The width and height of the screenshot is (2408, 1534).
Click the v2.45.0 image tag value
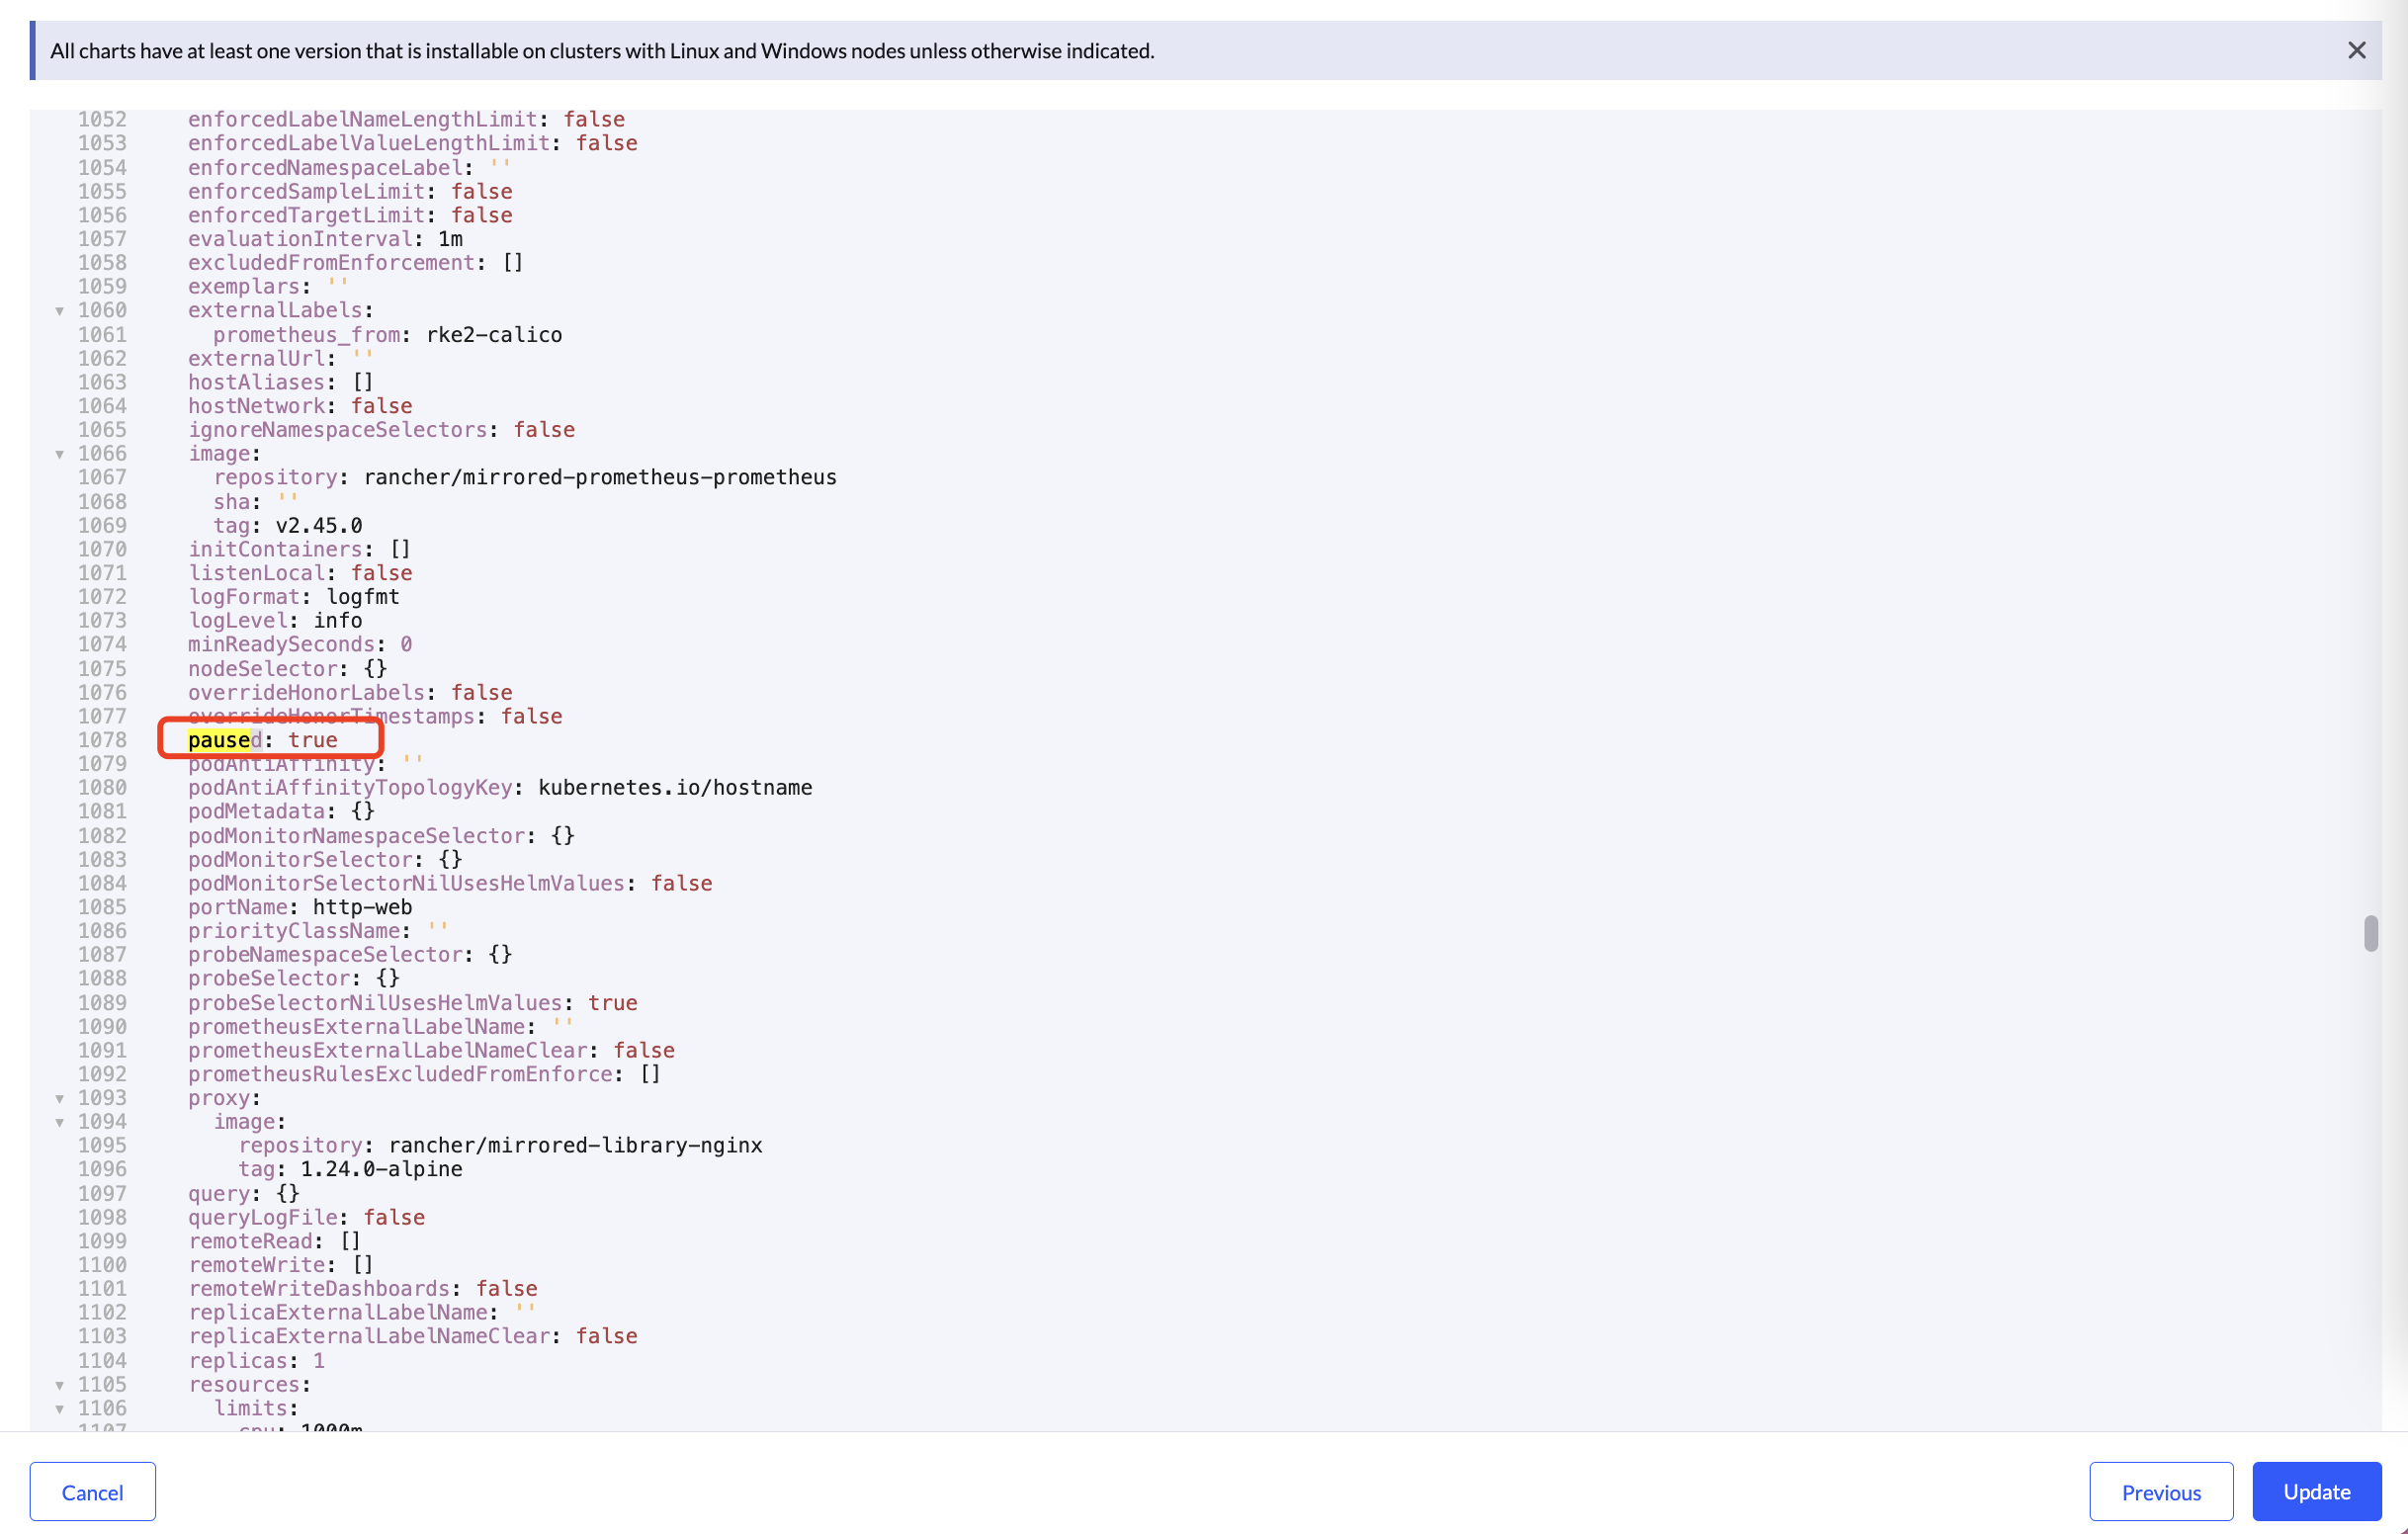click(318, 525)
